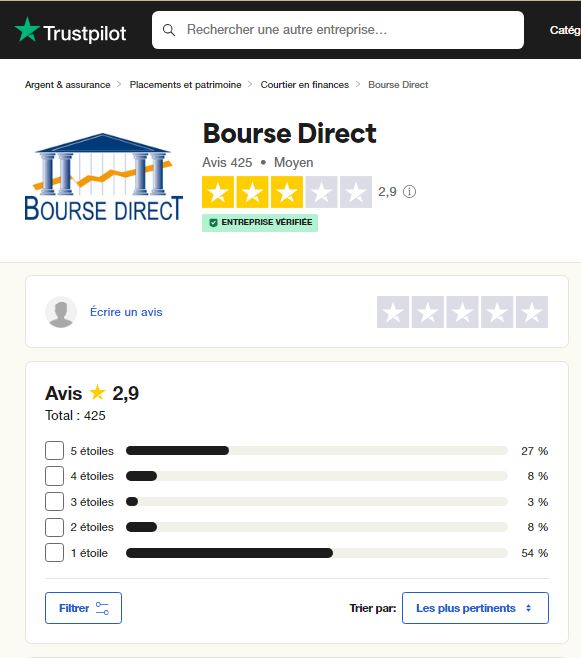Rate three stars in write review

click(462, 312)
